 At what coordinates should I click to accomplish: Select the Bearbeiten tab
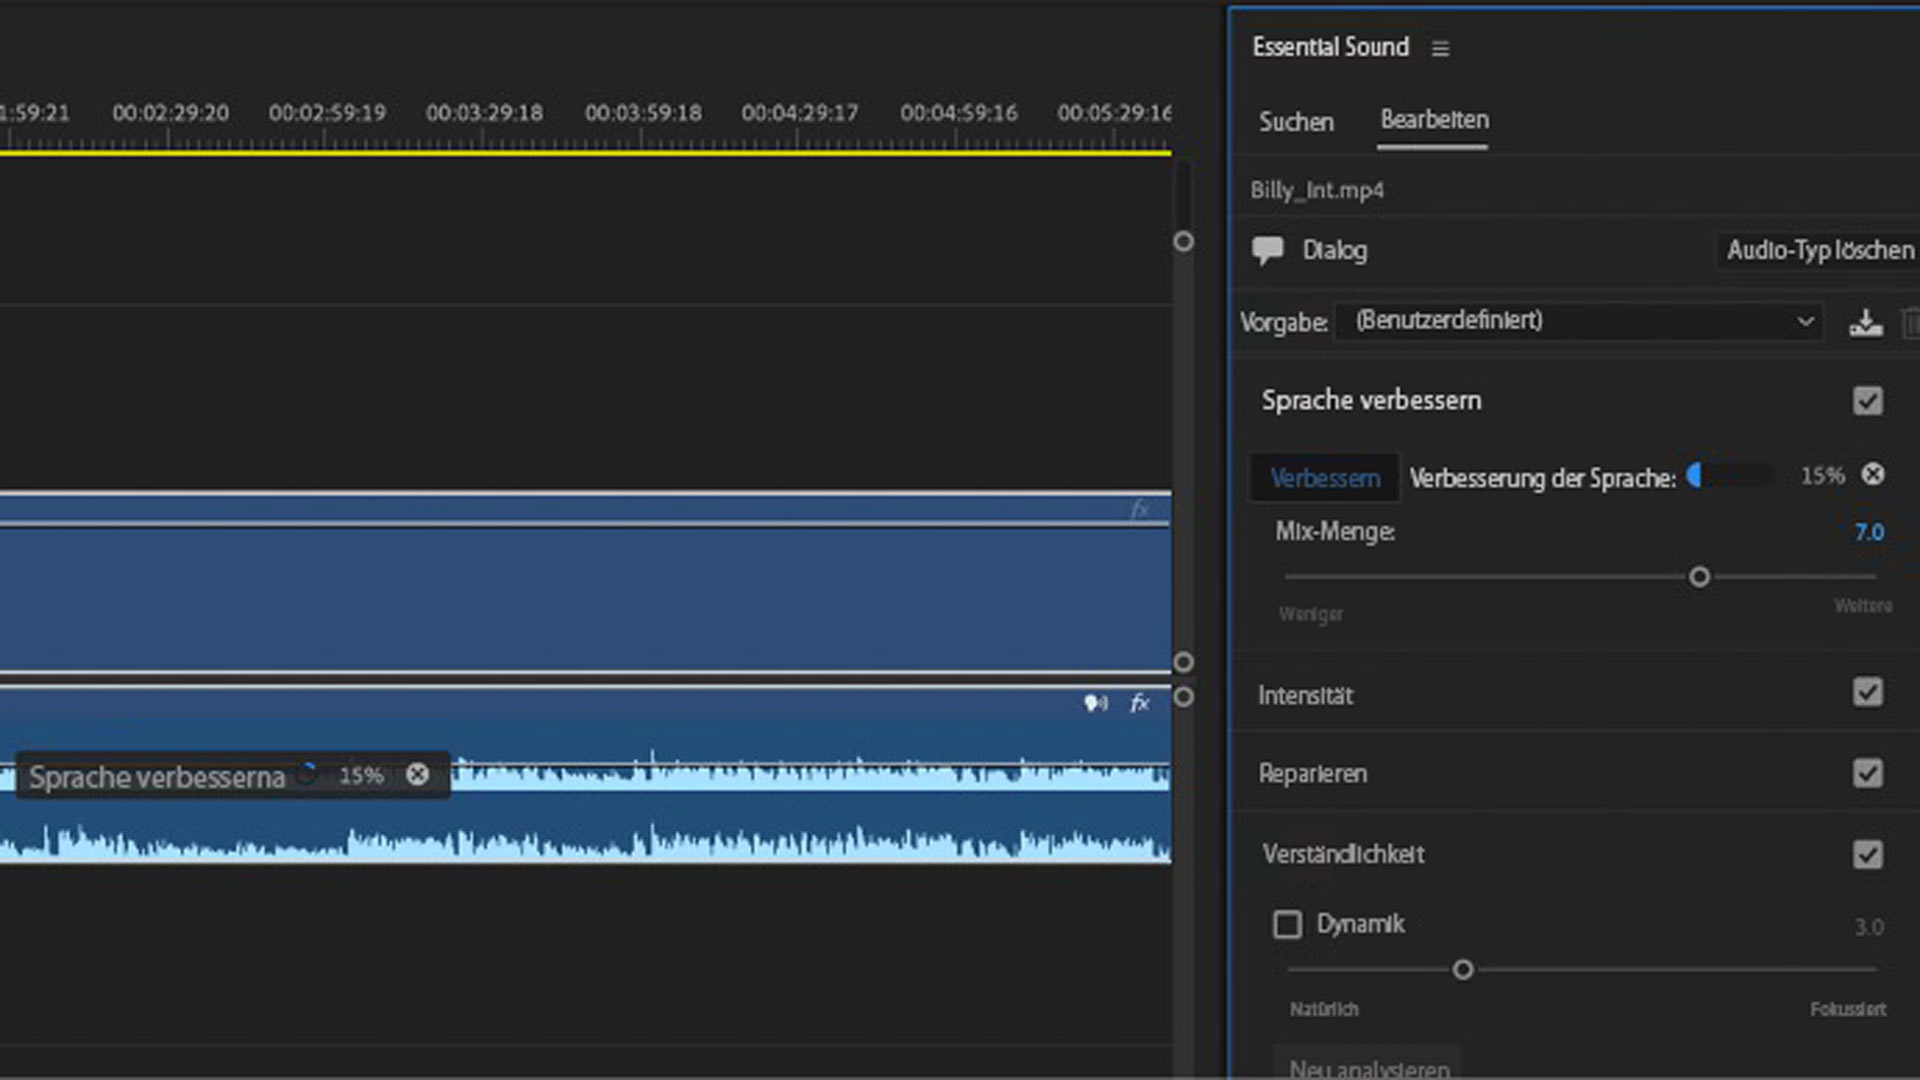point(1434,120)
